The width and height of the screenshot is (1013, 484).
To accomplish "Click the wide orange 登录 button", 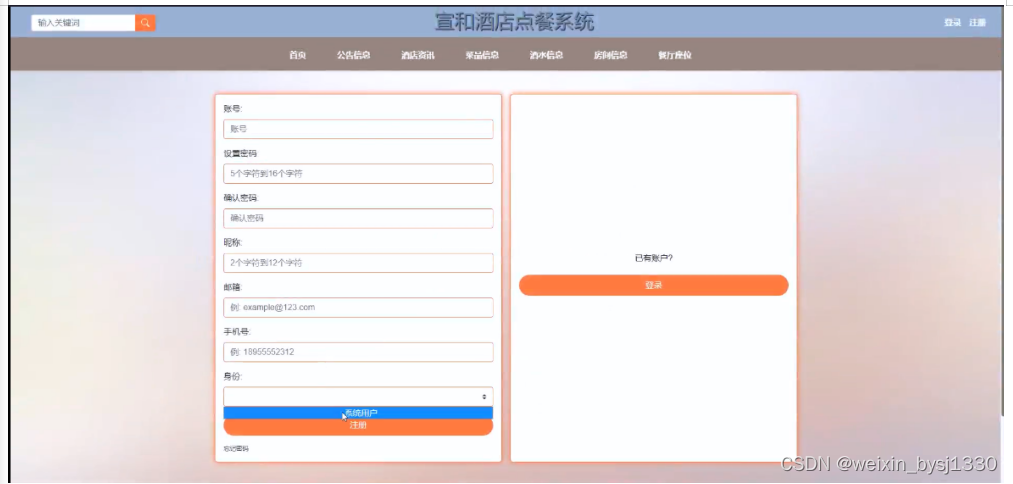I will coord(653,285).
